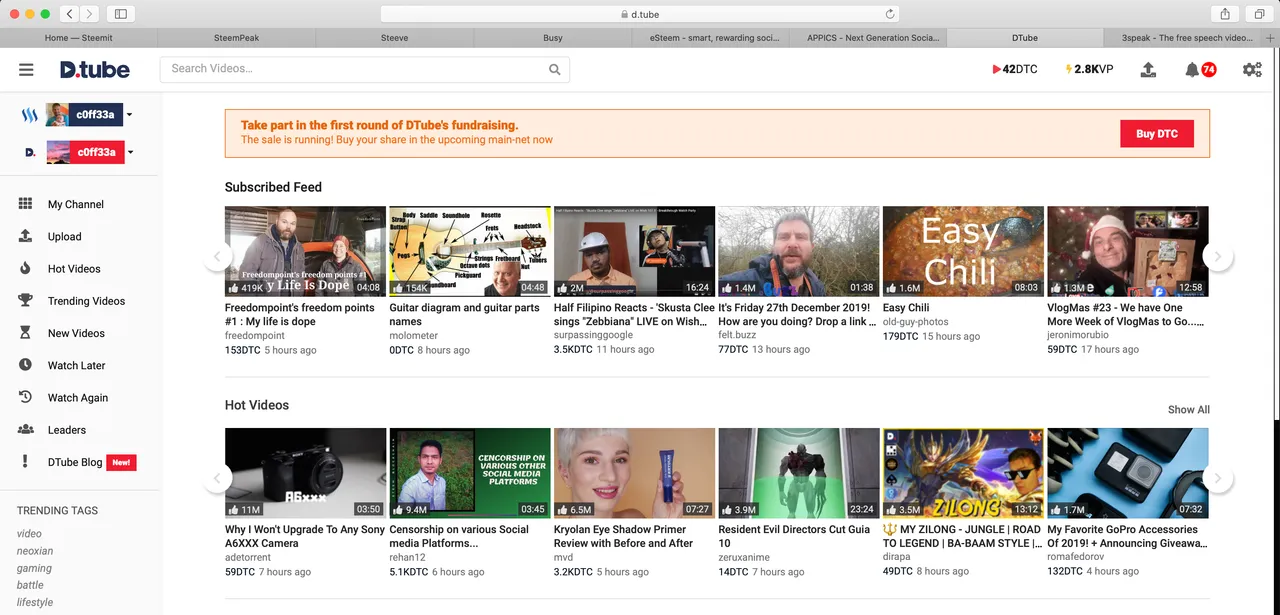Switch to eSteem browser tab
This screenshot has height=615, width=1280.
711,38
